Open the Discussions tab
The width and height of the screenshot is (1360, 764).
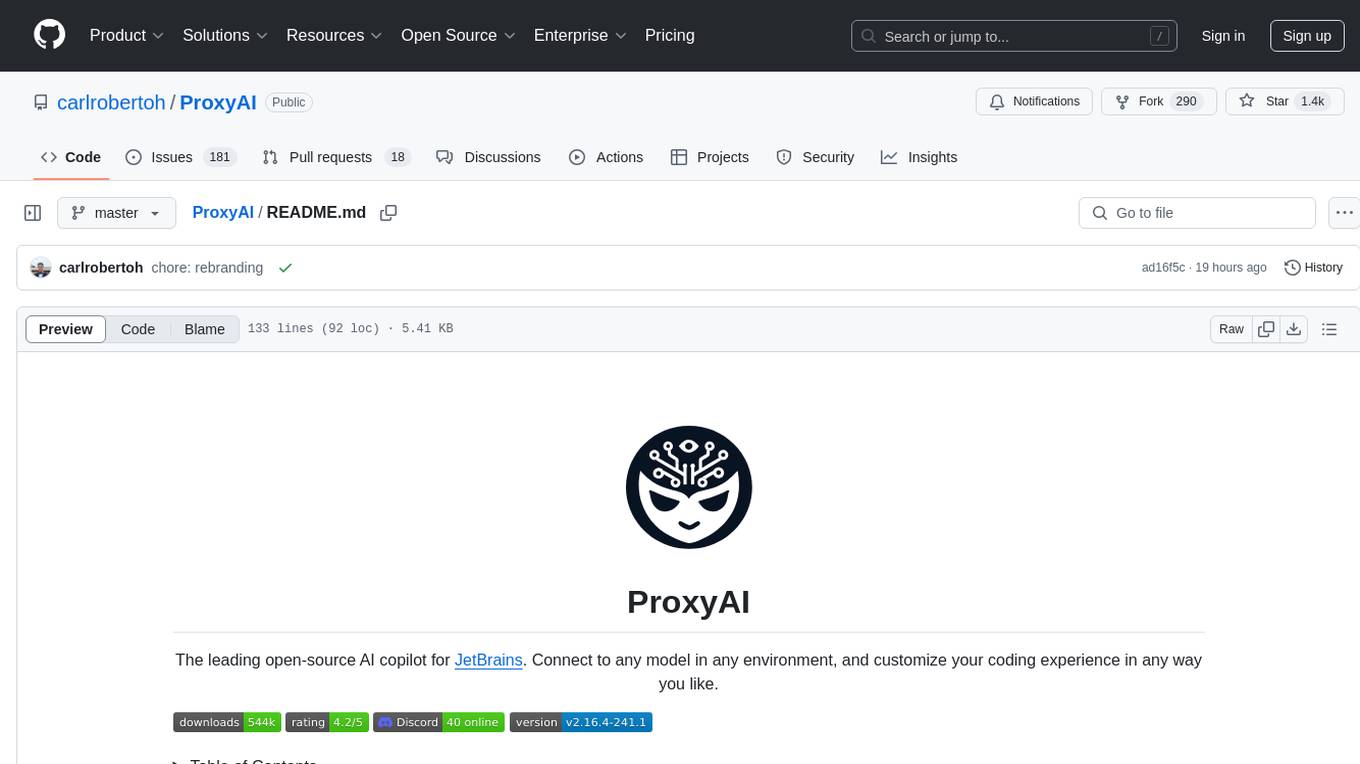point(489,157)
